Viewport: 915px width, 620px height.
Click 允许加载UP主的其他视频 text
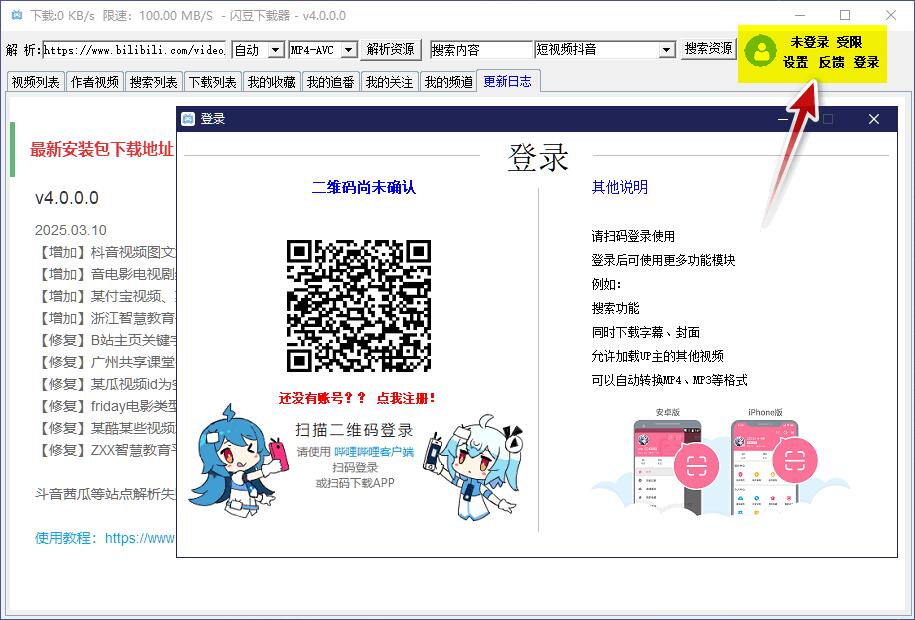pos(658,356)
